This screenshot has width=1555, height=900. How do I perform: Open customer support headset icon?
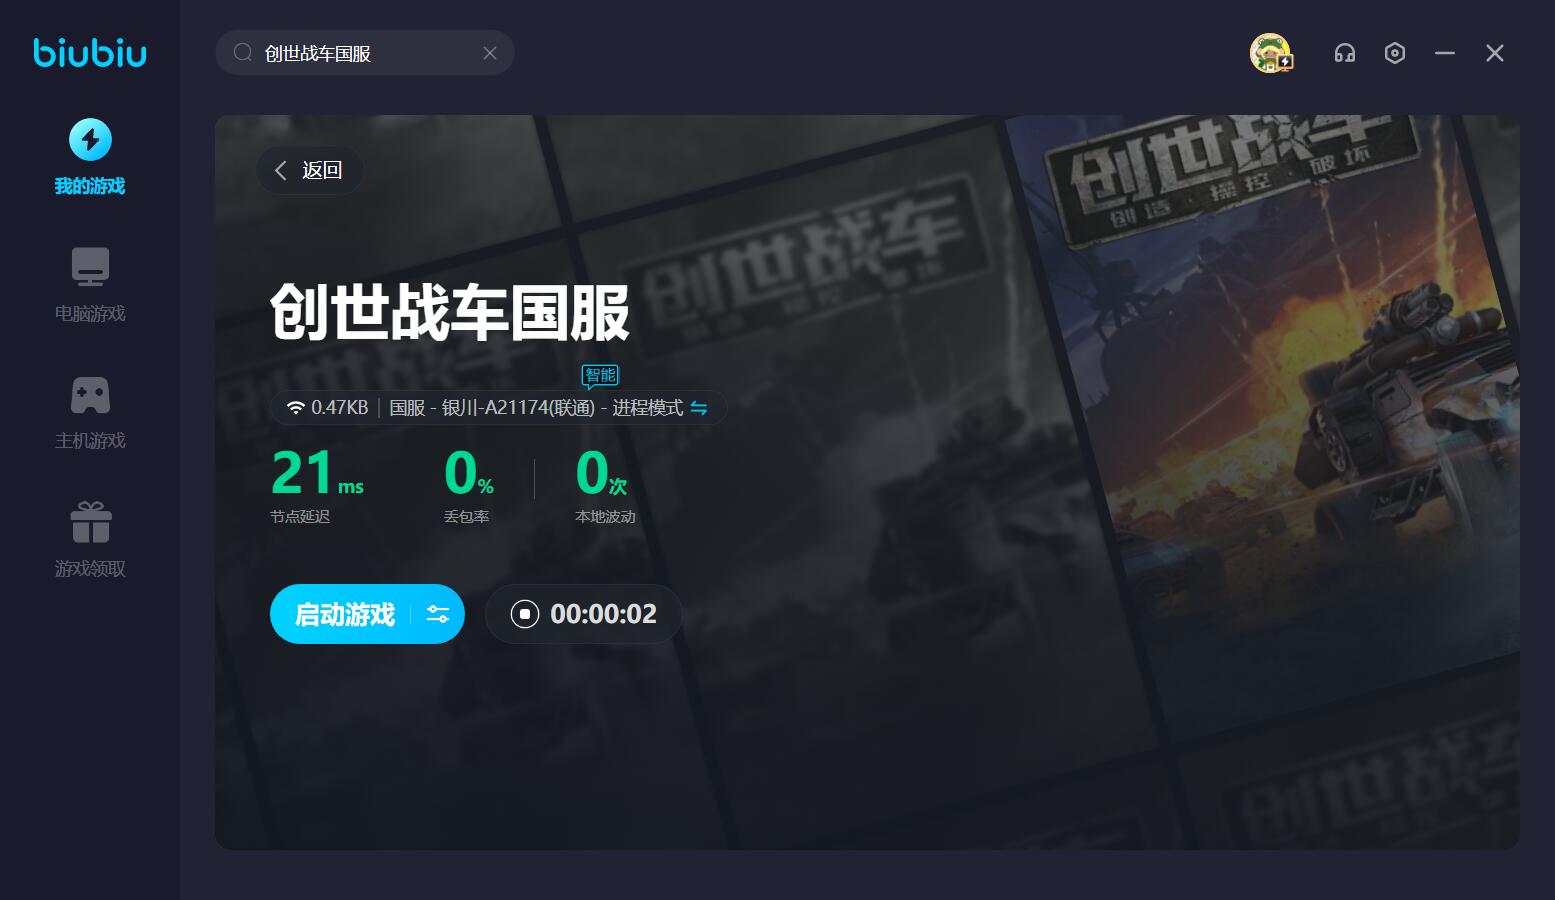tap(1345, 53)
